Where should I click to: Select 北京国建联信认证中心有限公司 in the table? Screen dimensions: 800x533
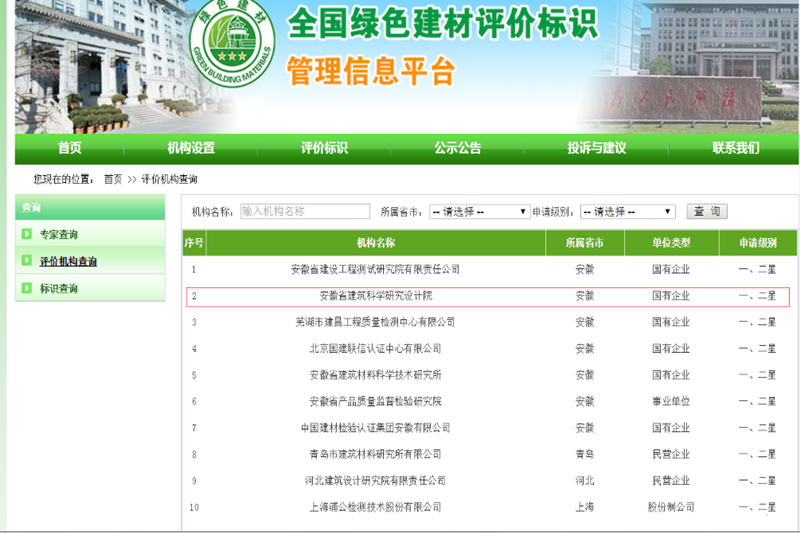375,349
